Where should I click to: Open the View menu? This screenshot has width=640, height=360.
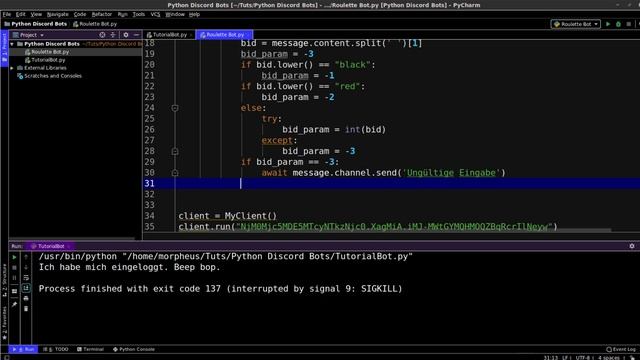(x=36, y=14)
